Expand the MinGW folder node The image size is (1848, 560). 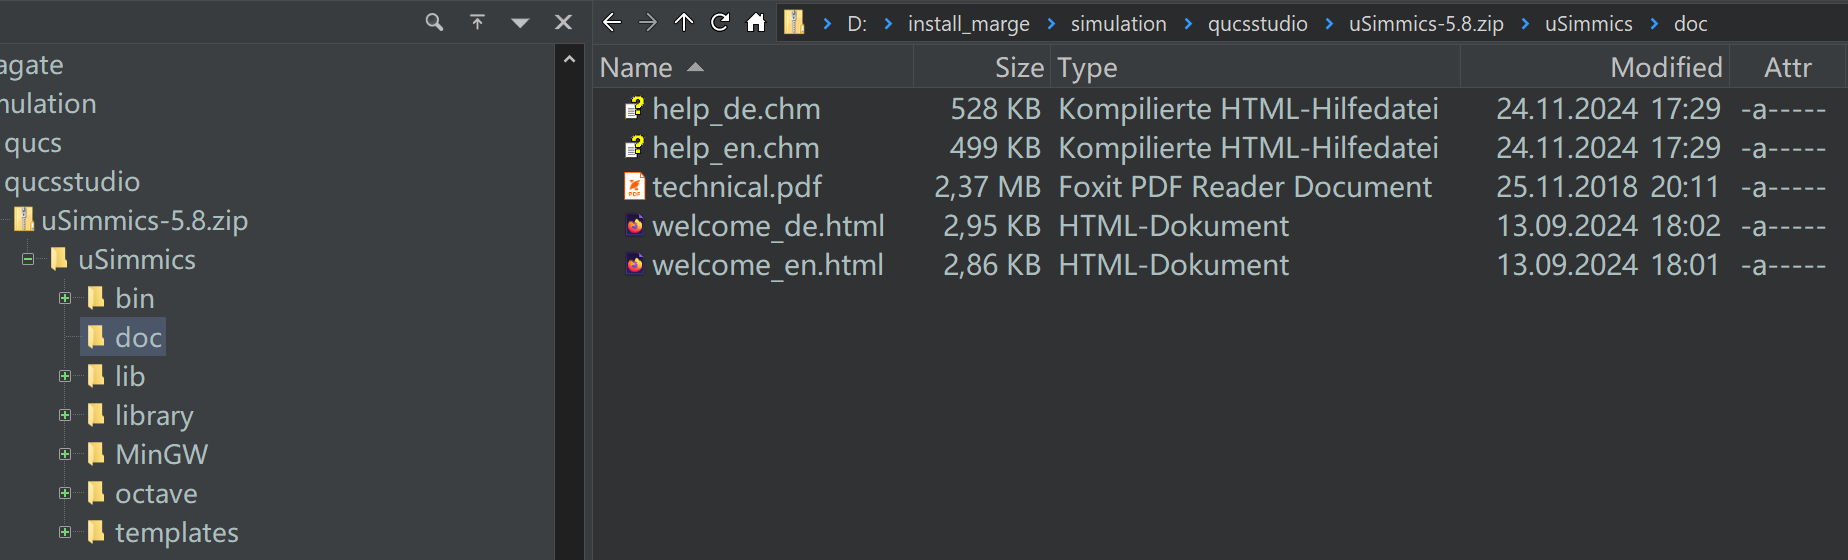point(65,454)
